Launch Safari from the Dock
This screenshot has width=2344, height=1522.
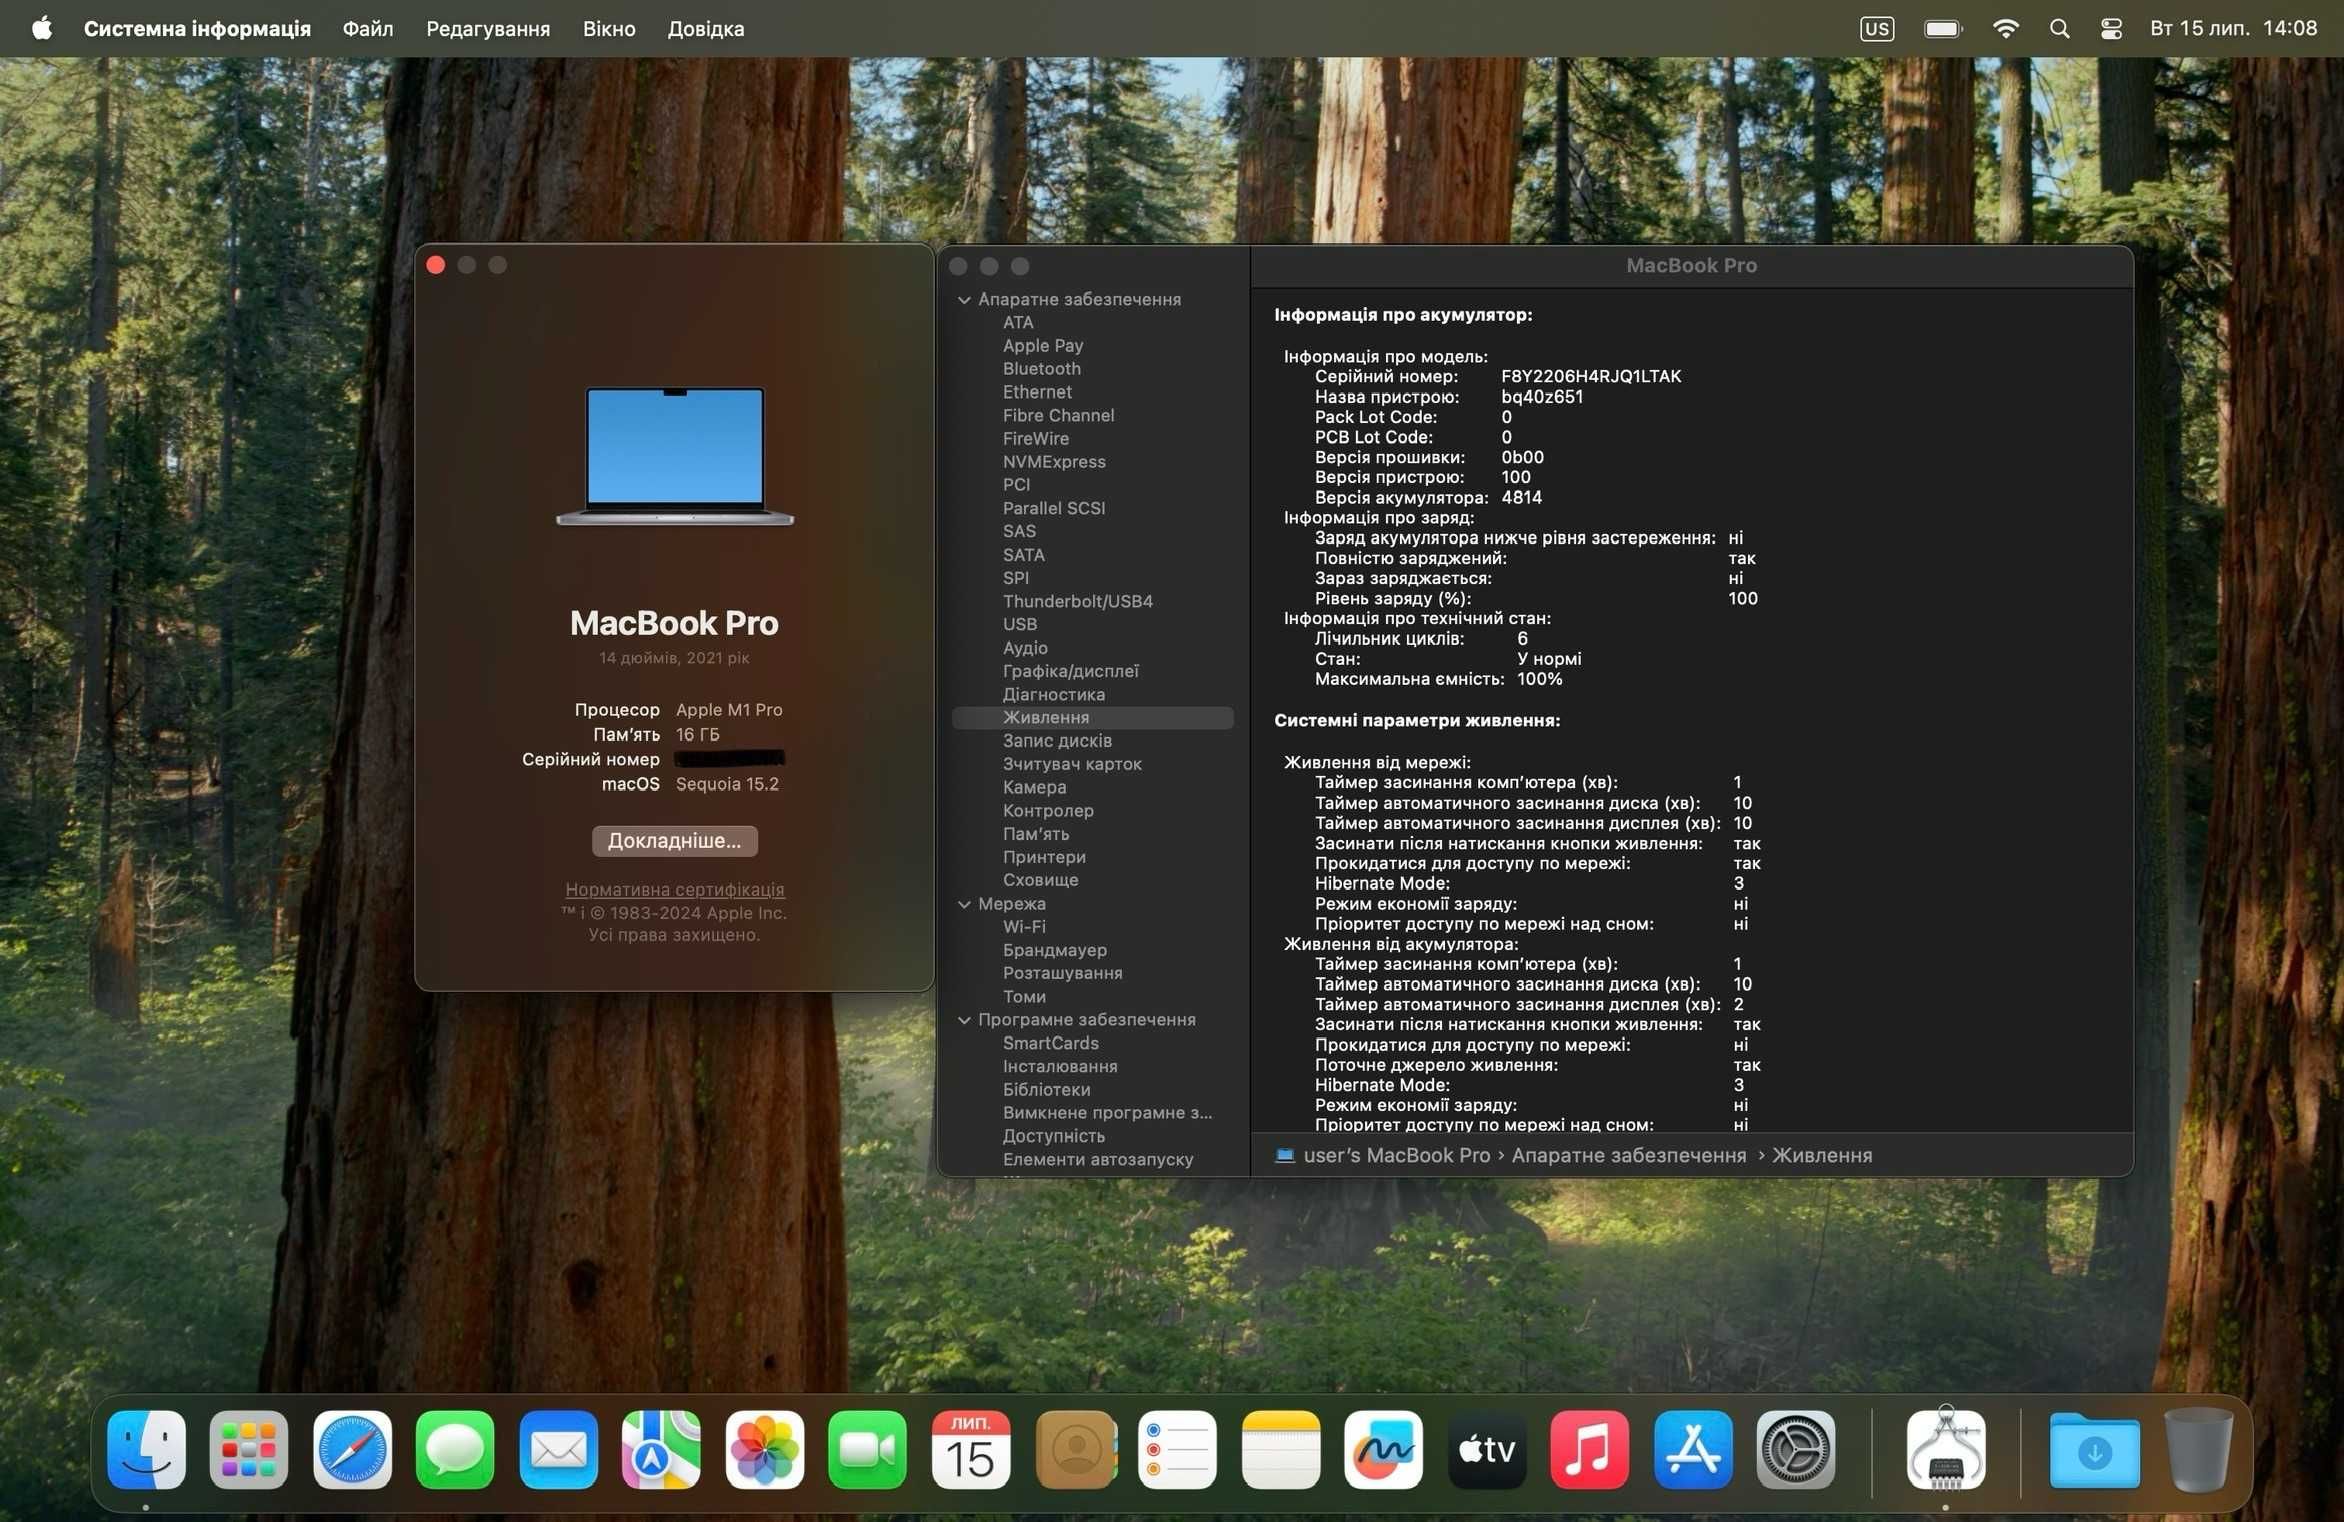352,1450
